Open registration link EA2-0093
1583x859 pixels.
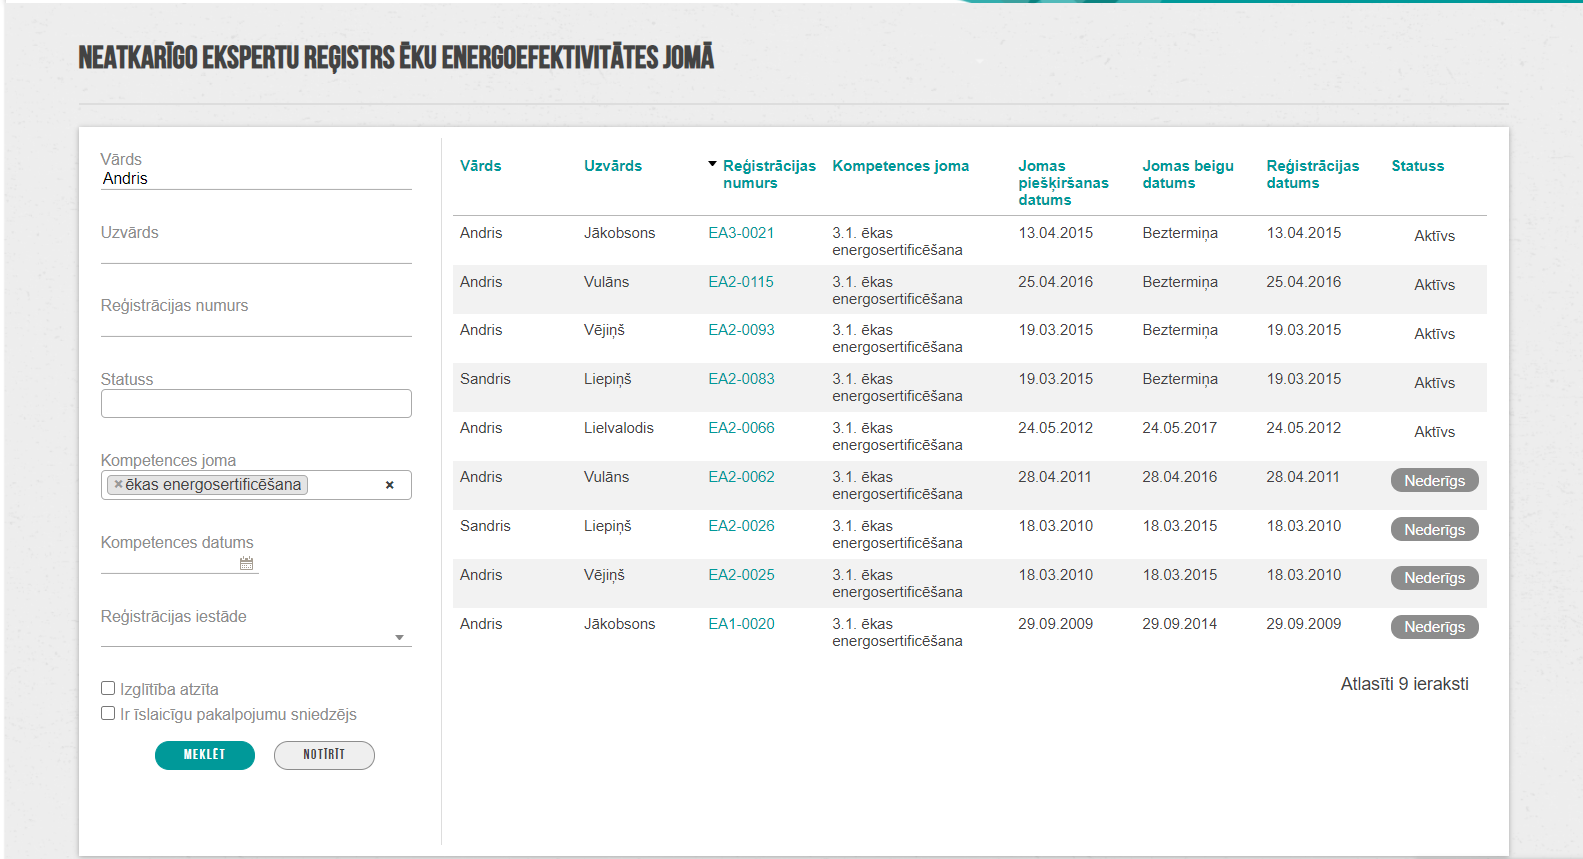coord(741,330)
